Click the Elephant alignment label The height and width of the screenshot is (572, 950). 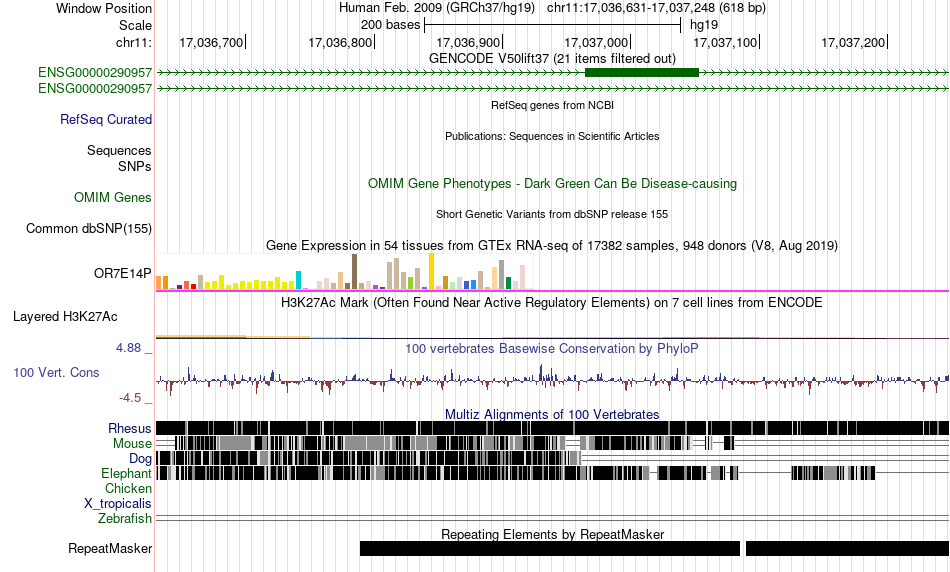pos(126,474)
